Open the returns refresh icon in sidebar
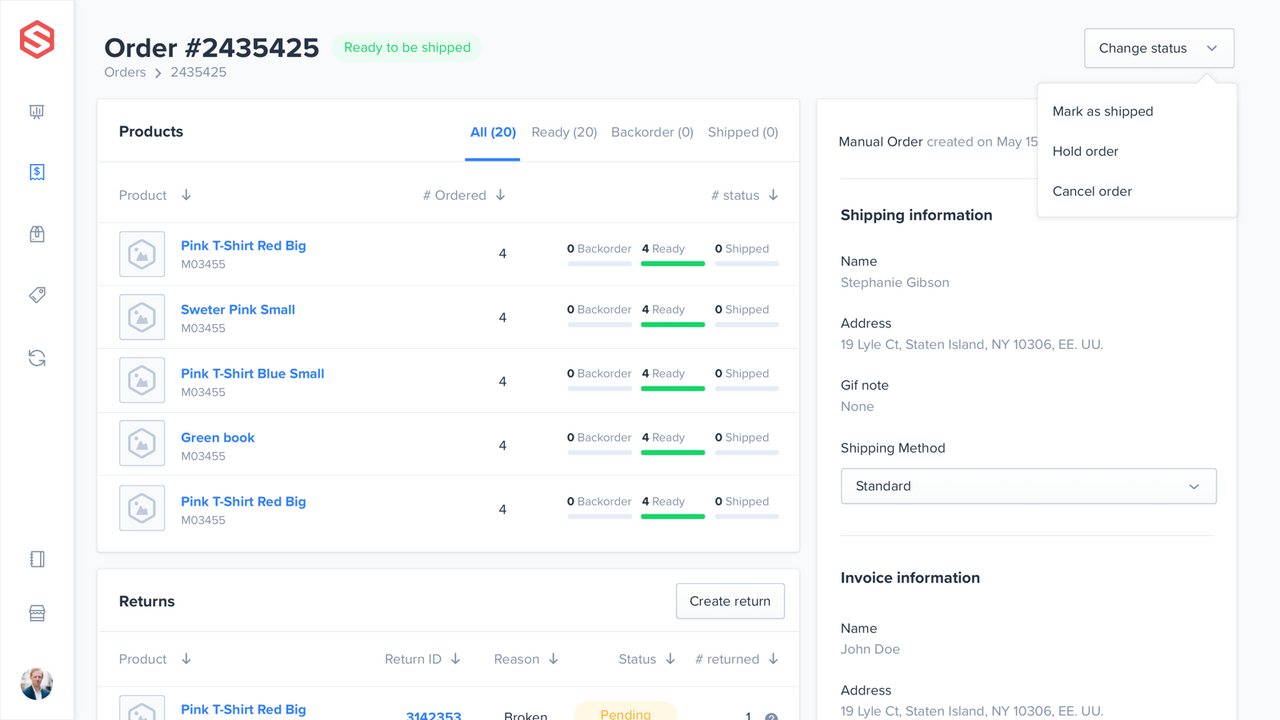 pyautogui.click(x=37, y=358)
